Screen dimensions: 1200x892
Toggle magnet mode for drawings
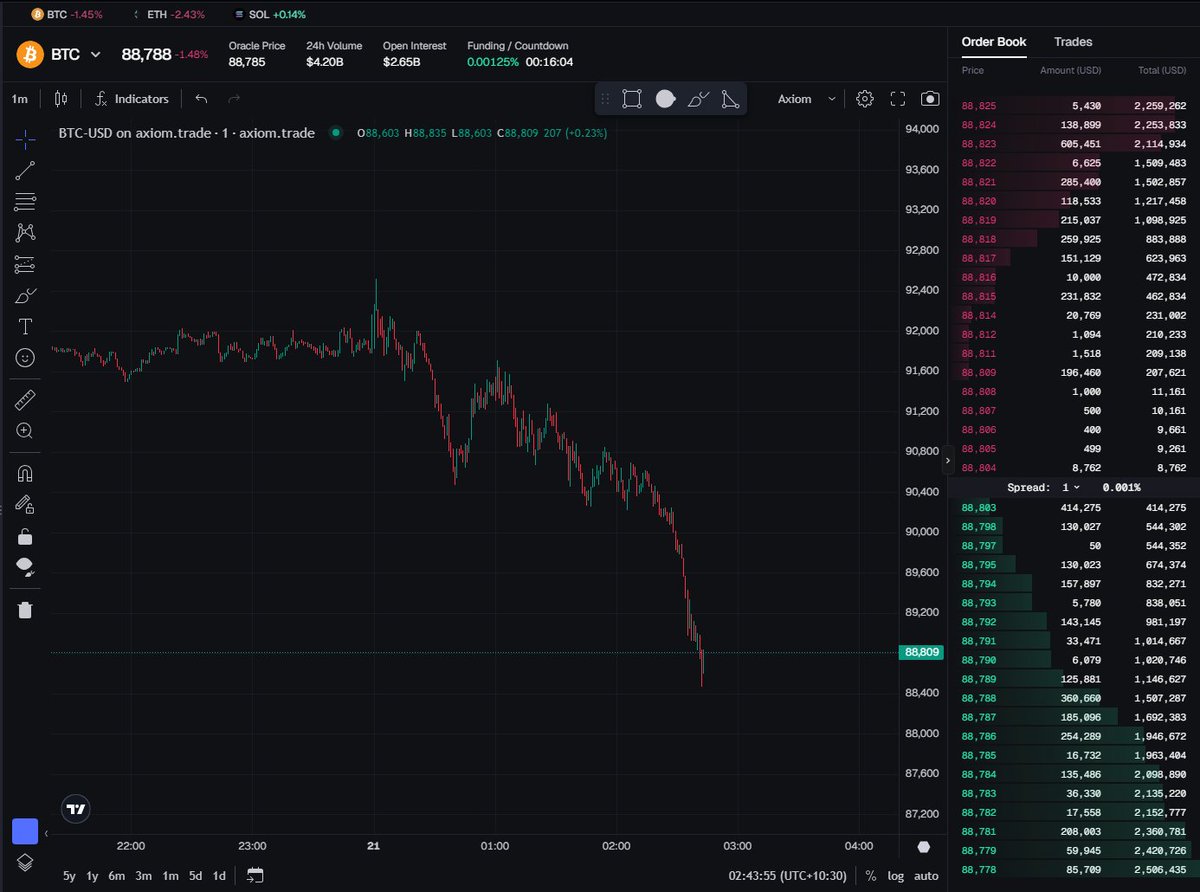[26, 474]
